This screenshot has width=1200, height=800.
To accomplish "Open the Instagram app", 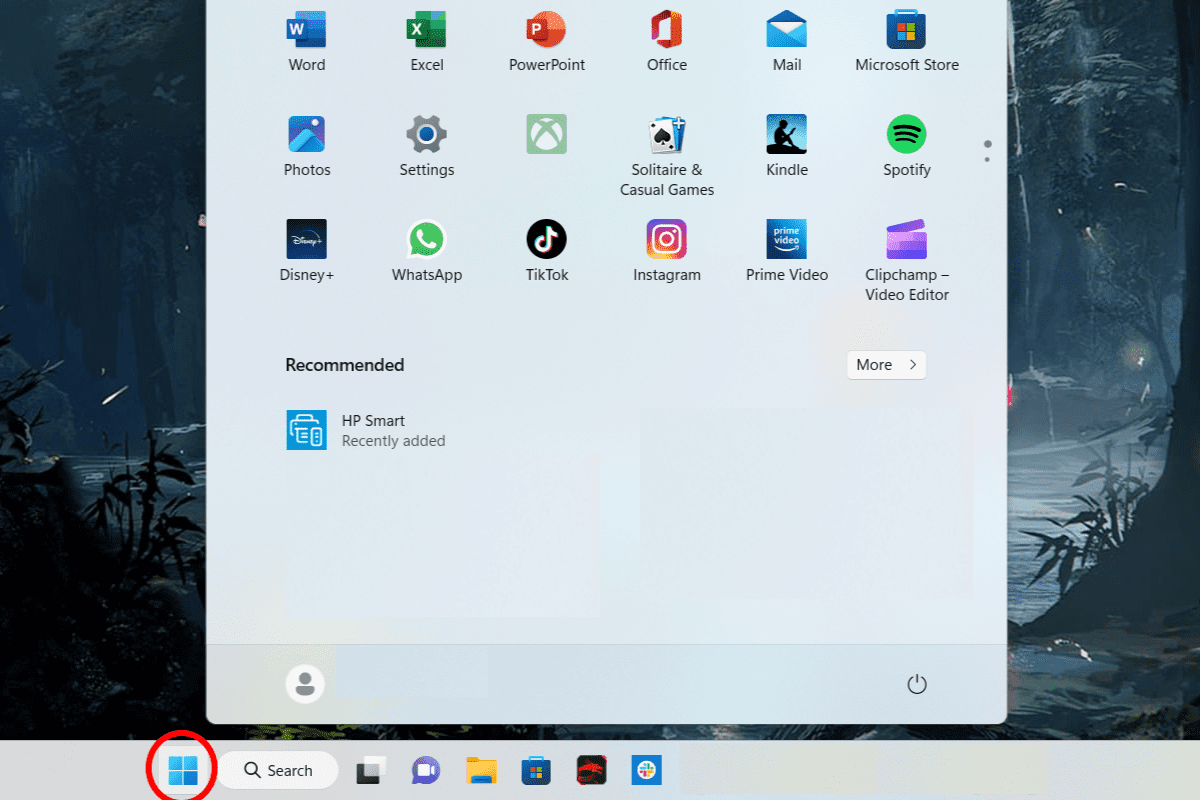I will tap(666, 251).
